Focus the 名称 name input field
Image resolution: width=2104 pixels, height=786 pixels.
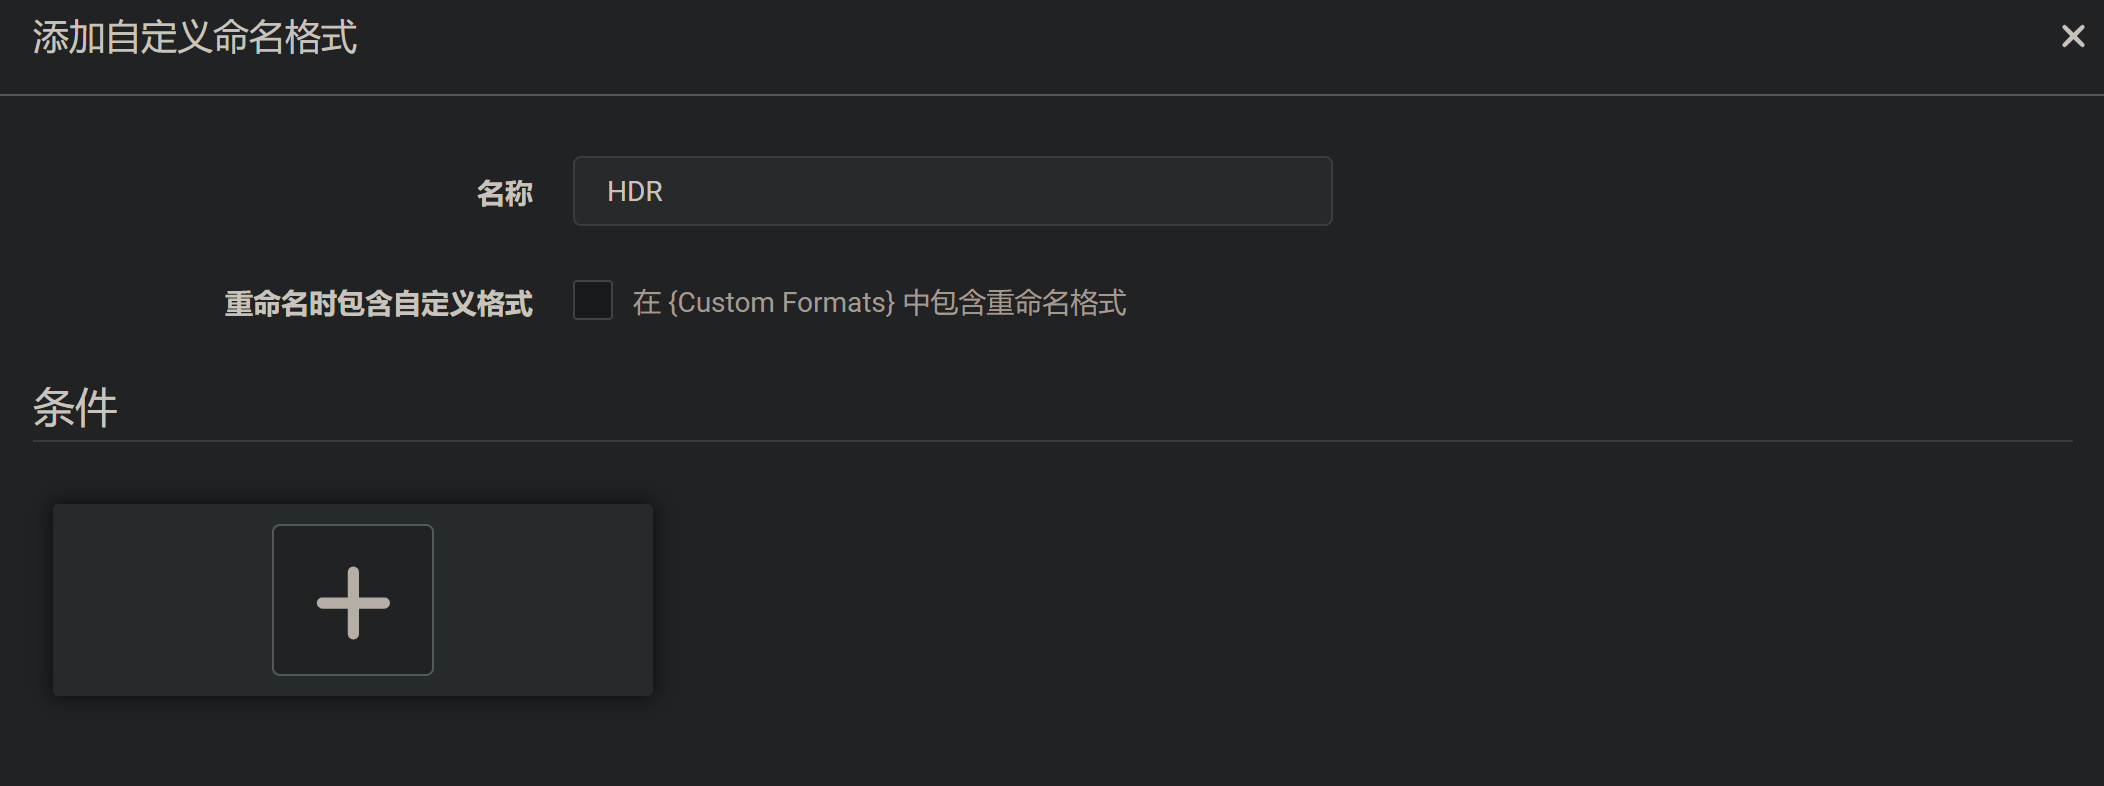951,191
